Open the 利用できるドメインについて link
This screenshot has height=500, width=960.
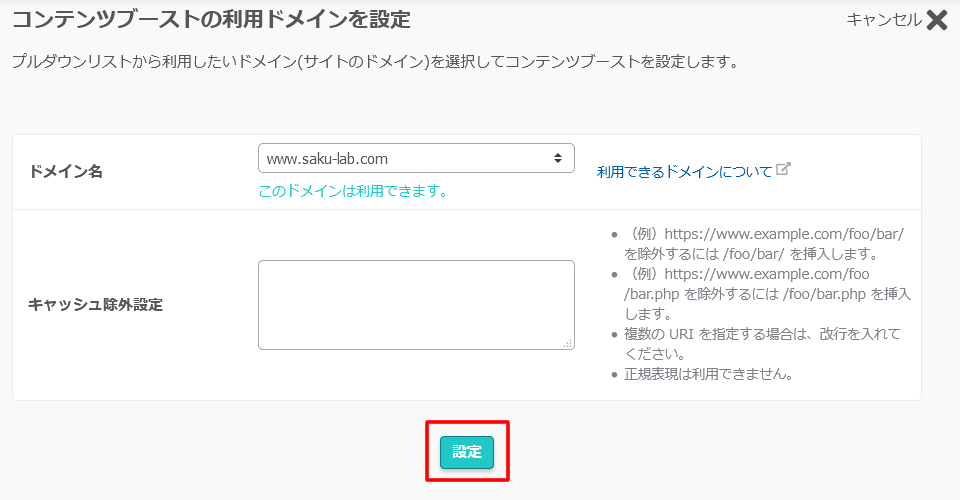684,172
